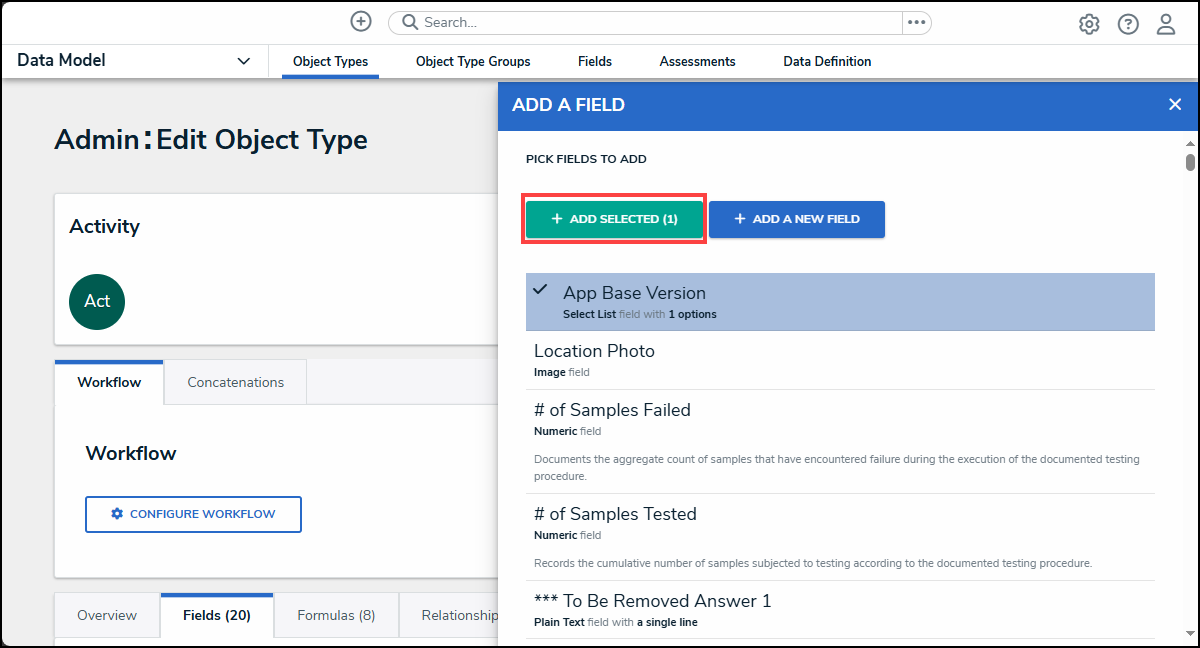Click gear icon in Configure Workflow button

[117, 514]
